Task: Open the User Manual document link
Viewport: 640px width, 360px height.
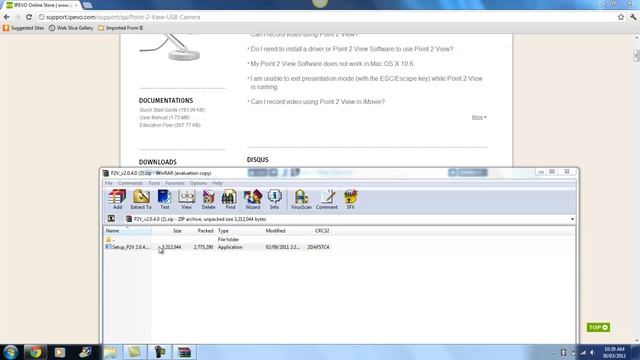Action: (x=165, y=118)
